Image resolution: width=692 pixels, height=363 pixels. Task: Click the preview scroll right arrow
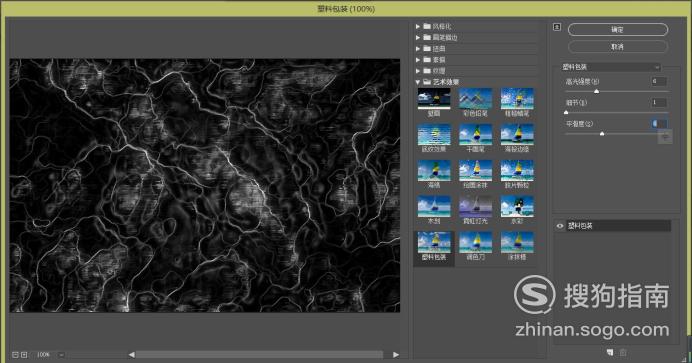click(x=396, y=355)
